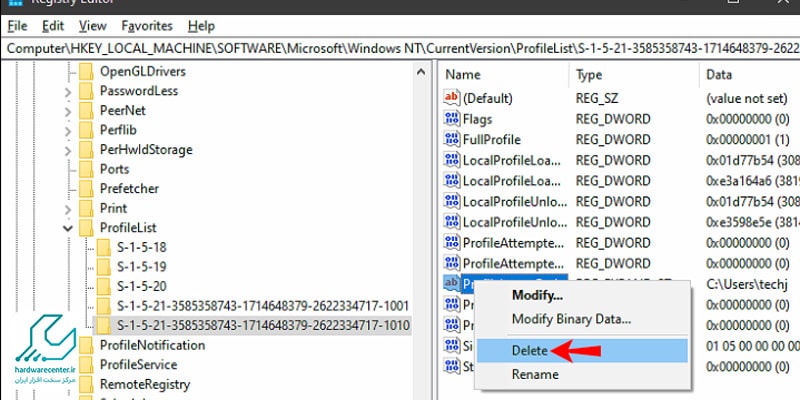
Task: Select the SID key ending in -1010
Action: coord(263,325)
